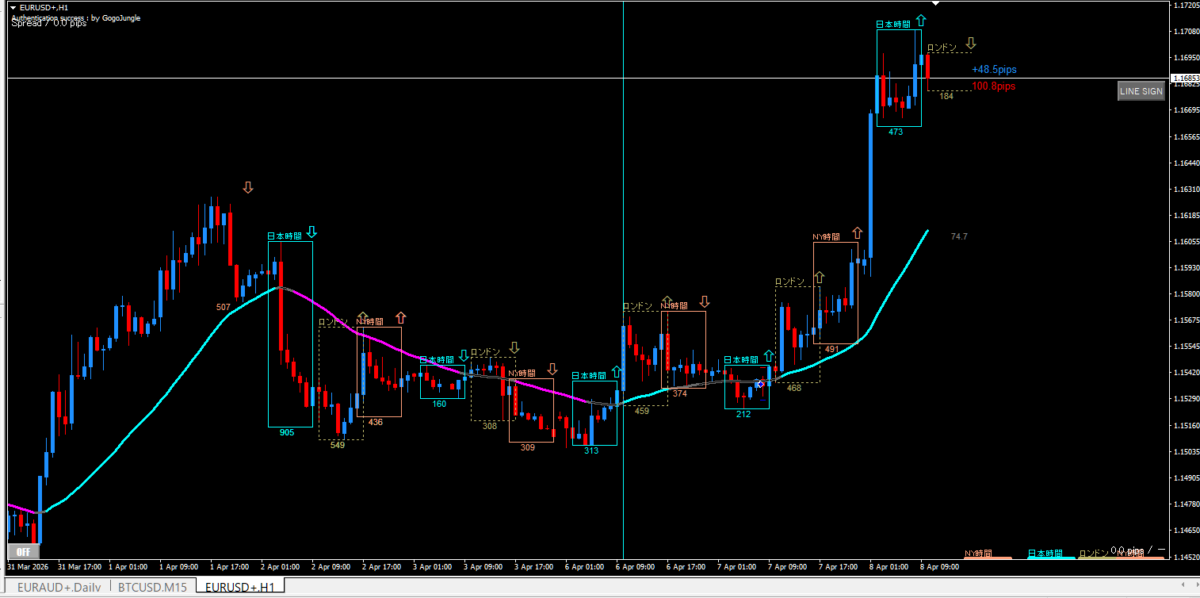
Task: Click the orange down arrow above the 309 box
Action: tap(552, 369)
